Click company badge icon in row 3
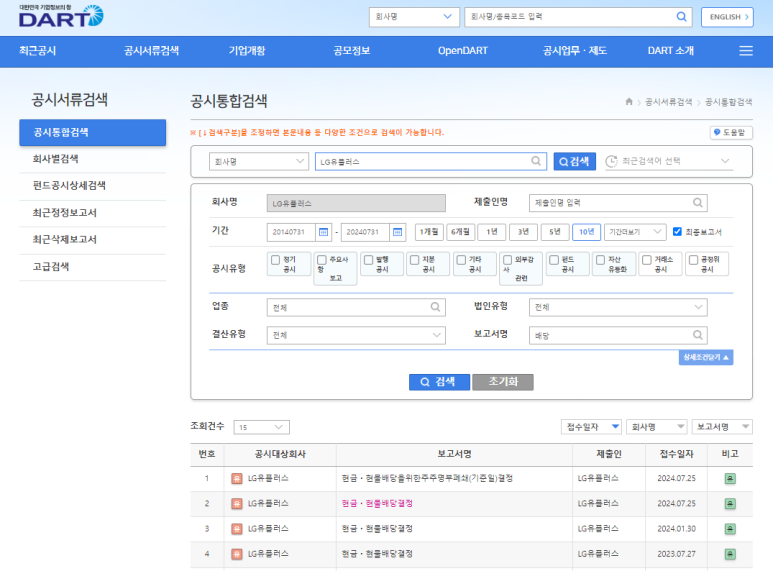The height and width of the screenshot is (571, 773). (237, 529)
